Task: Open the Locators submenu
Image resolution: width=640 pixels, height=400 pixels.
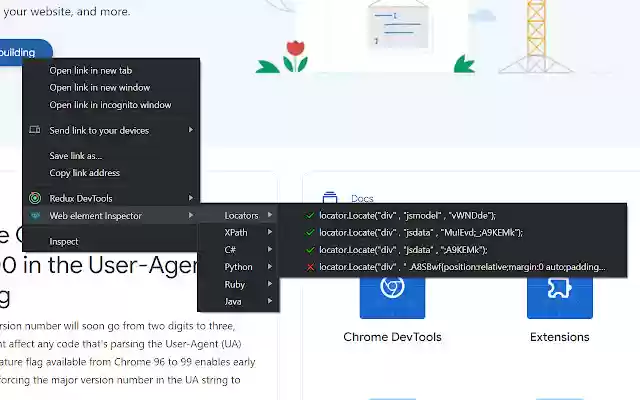Action: click(238, 216)
